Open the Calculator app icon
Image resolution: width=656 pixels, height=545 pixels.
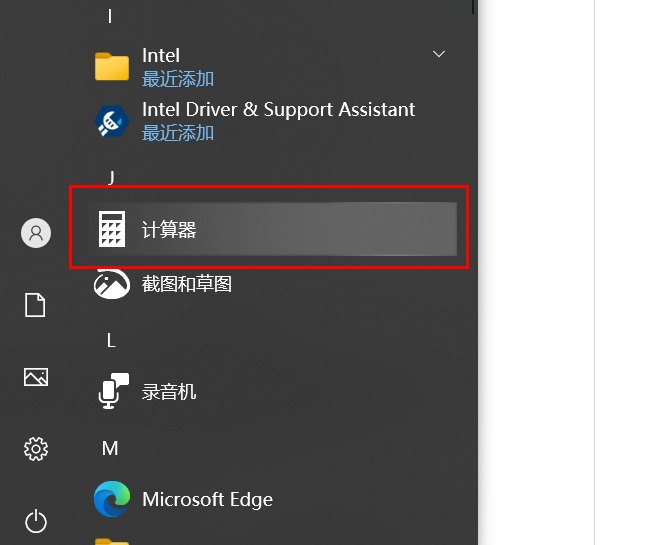[x=112, y=230]
